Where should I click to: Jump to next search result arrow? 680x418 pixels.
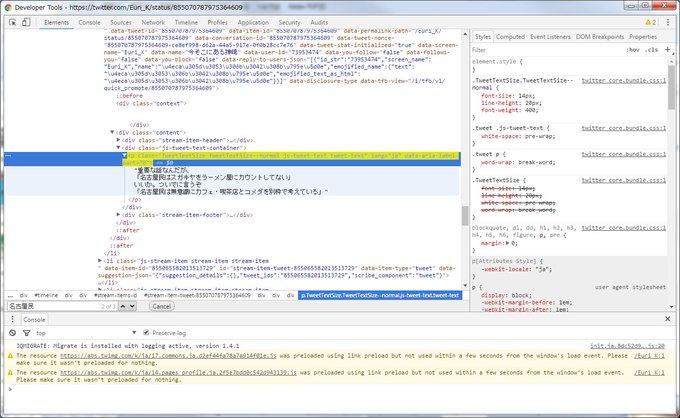tap(132, 306)
